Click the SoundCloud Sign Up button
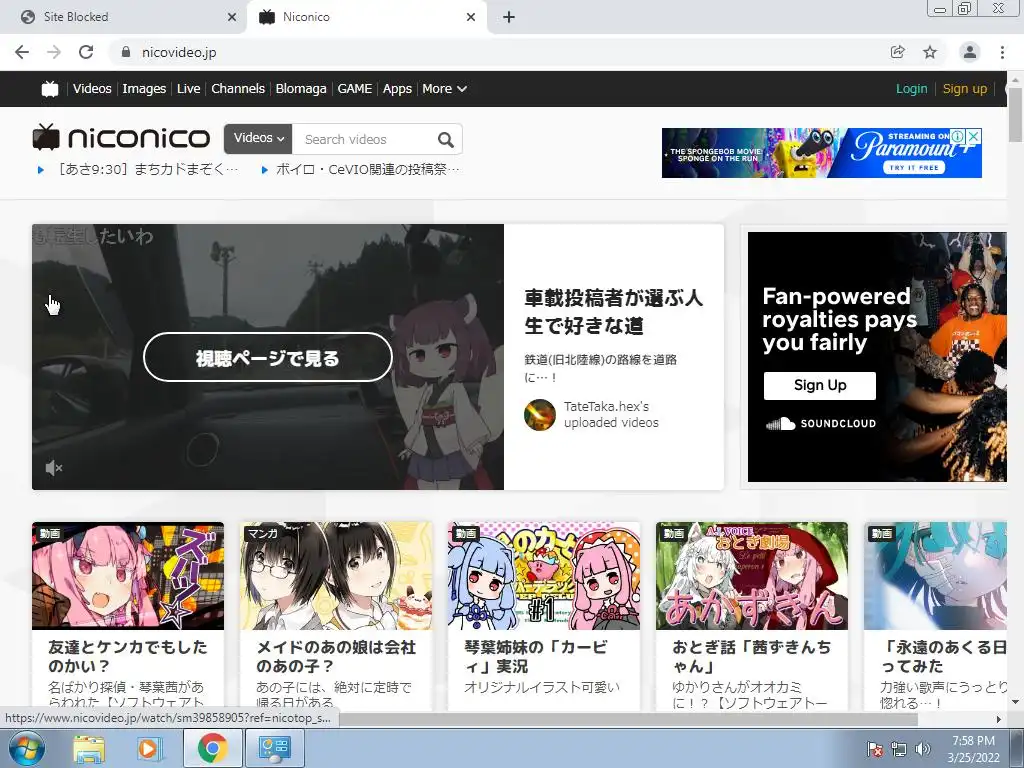1024x768 pixels. coord(820,385)
